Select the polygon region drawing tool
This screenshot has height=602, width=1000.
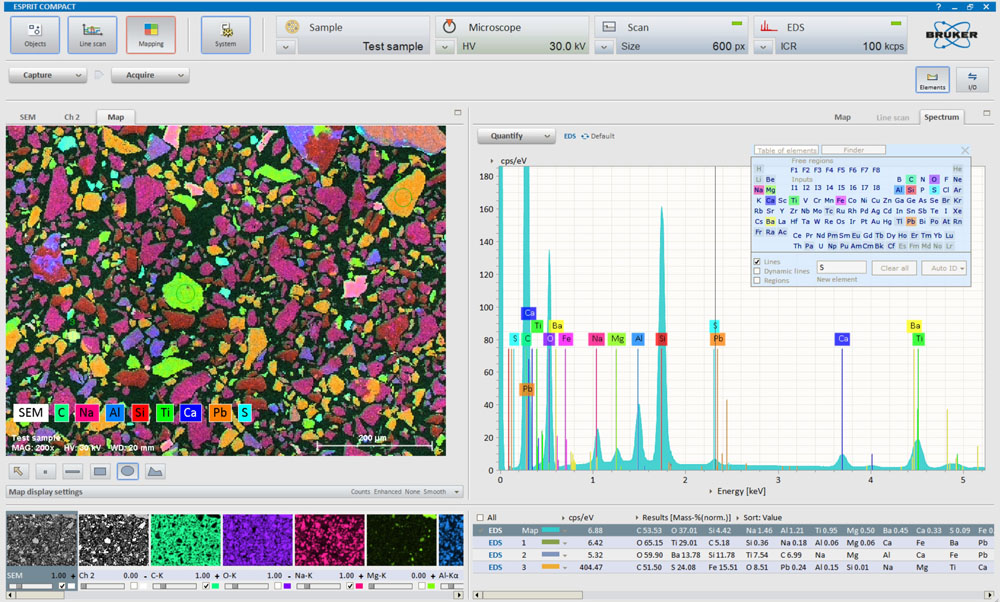(x=155, y=470)
